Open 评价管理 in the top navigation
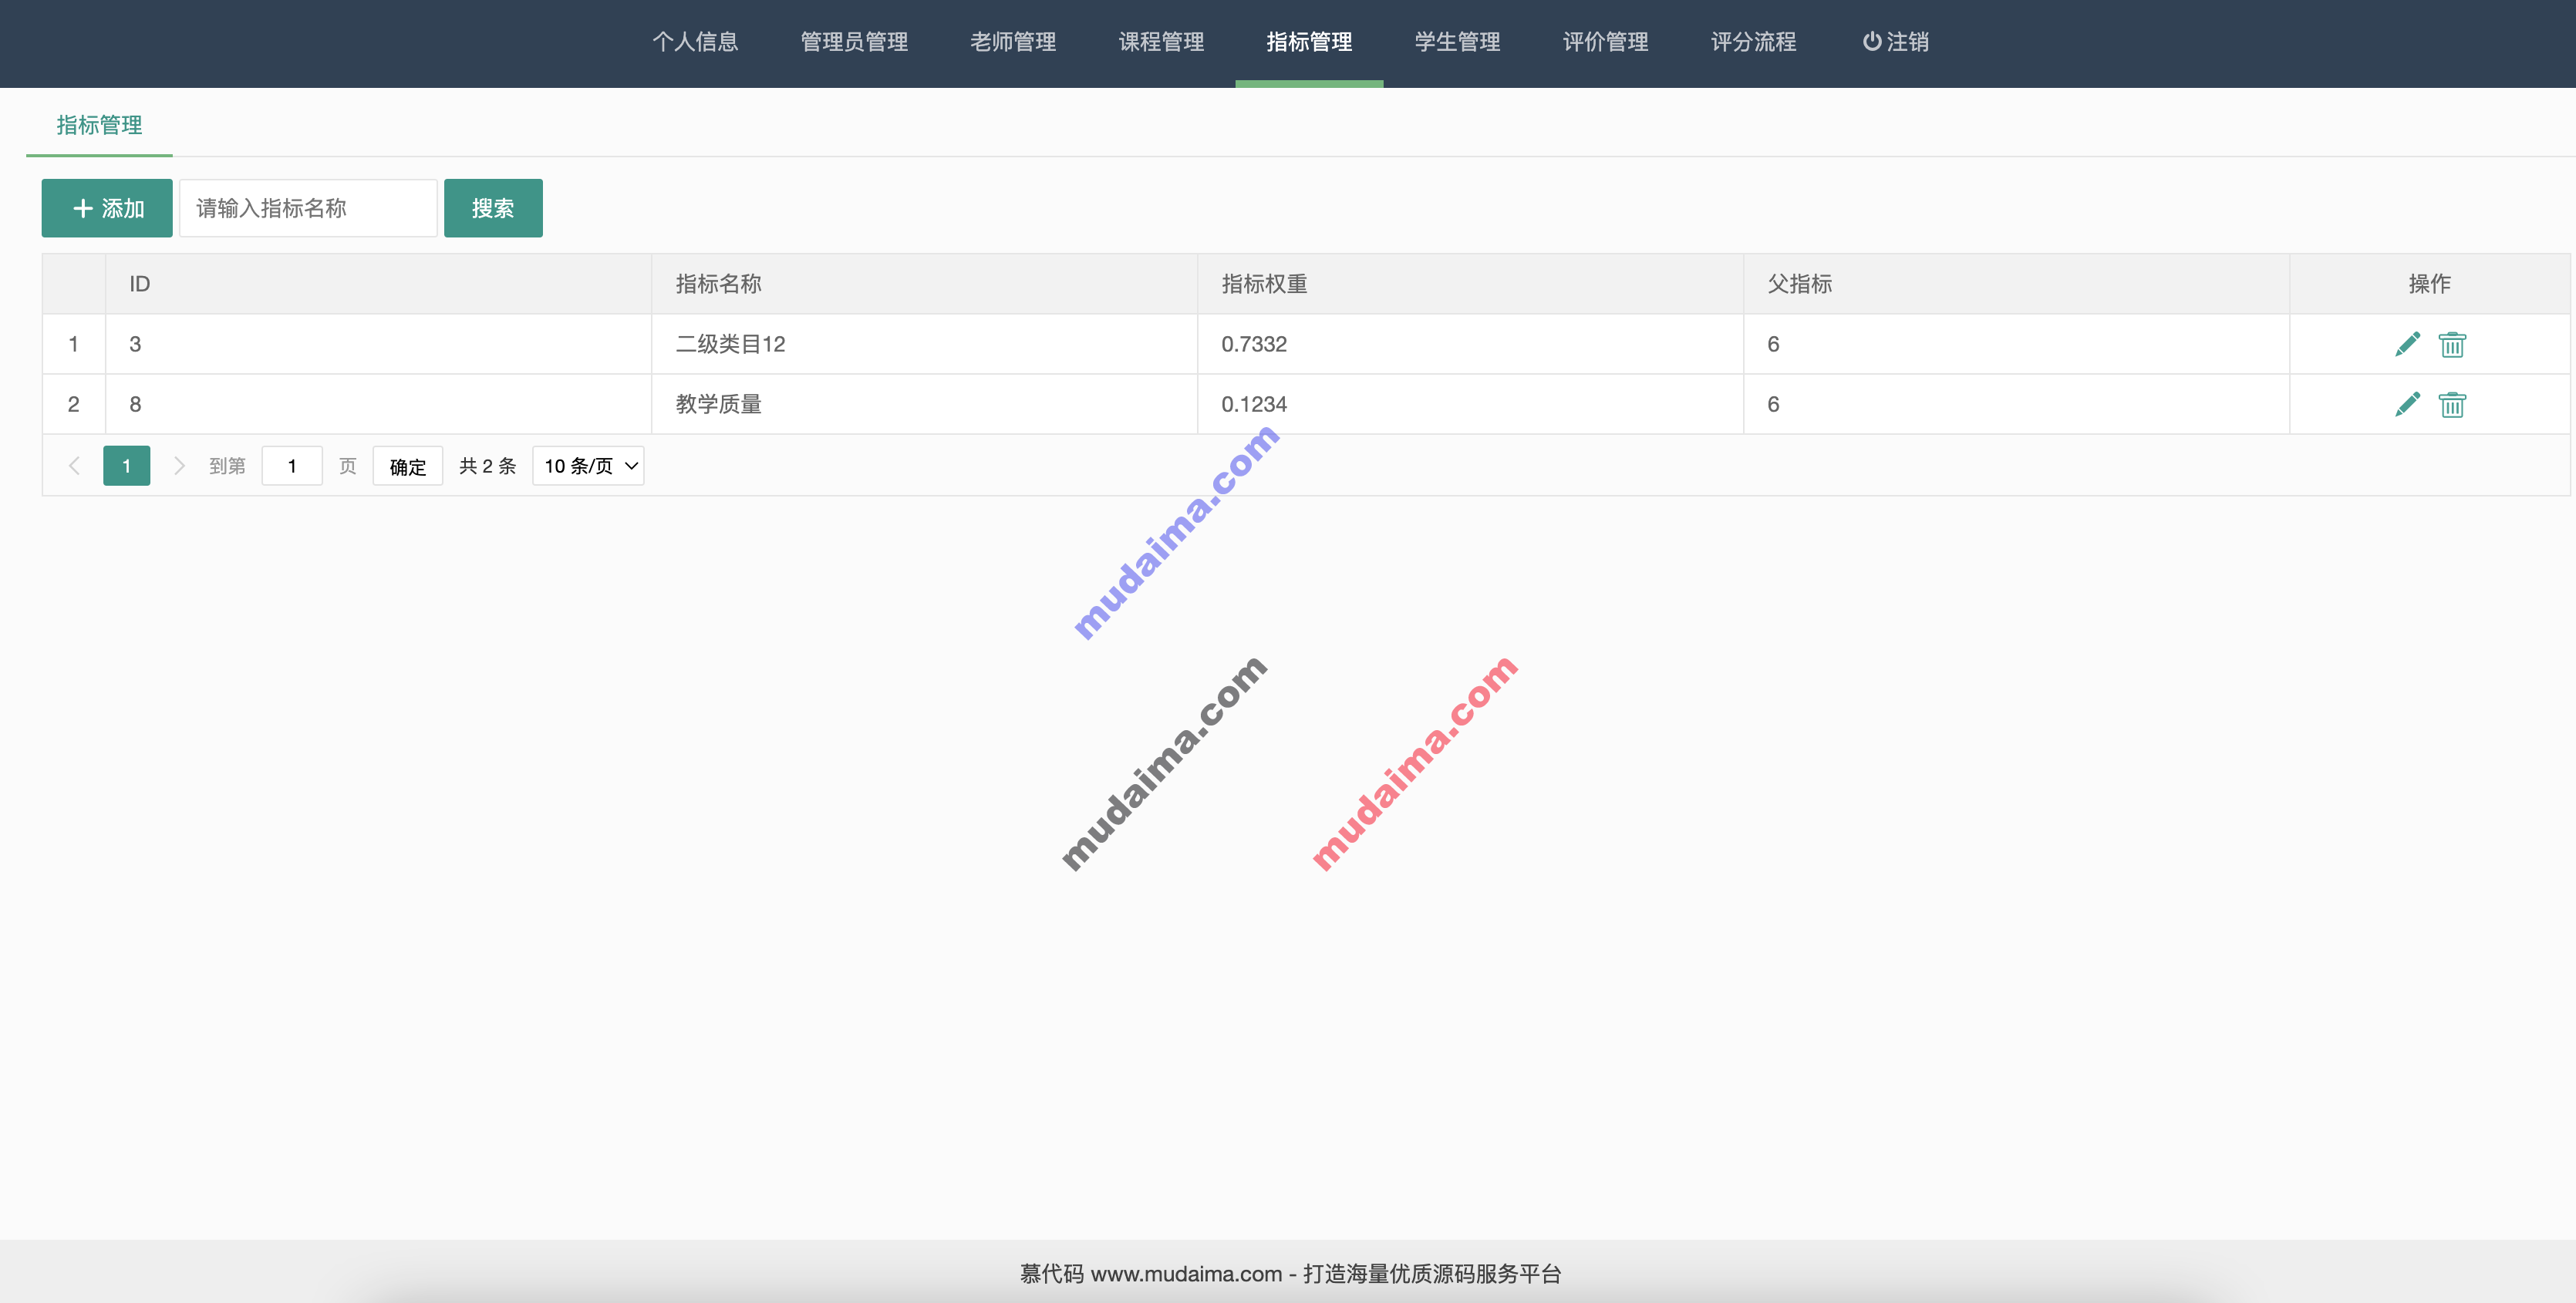 tap(1605, 42)
